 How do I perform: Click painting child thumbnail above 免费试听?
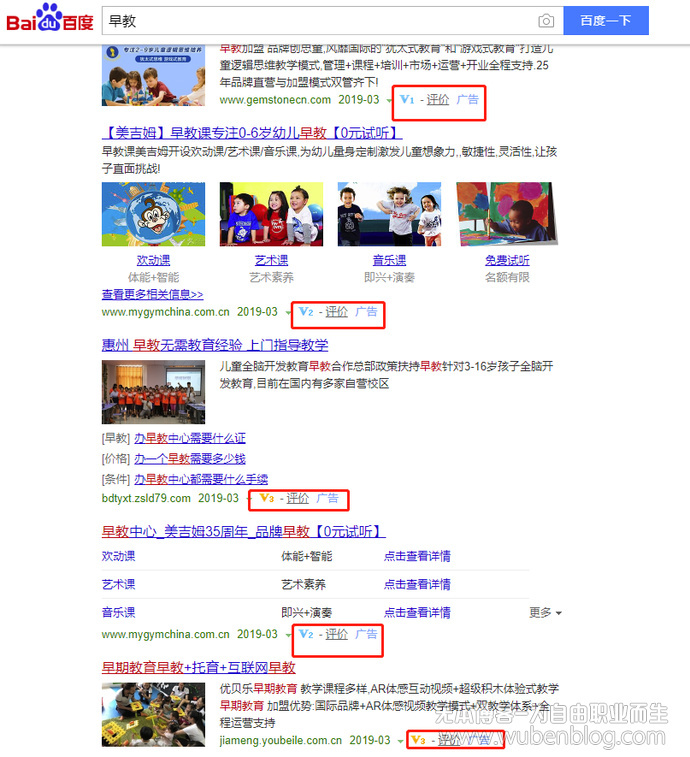[507, 214]
